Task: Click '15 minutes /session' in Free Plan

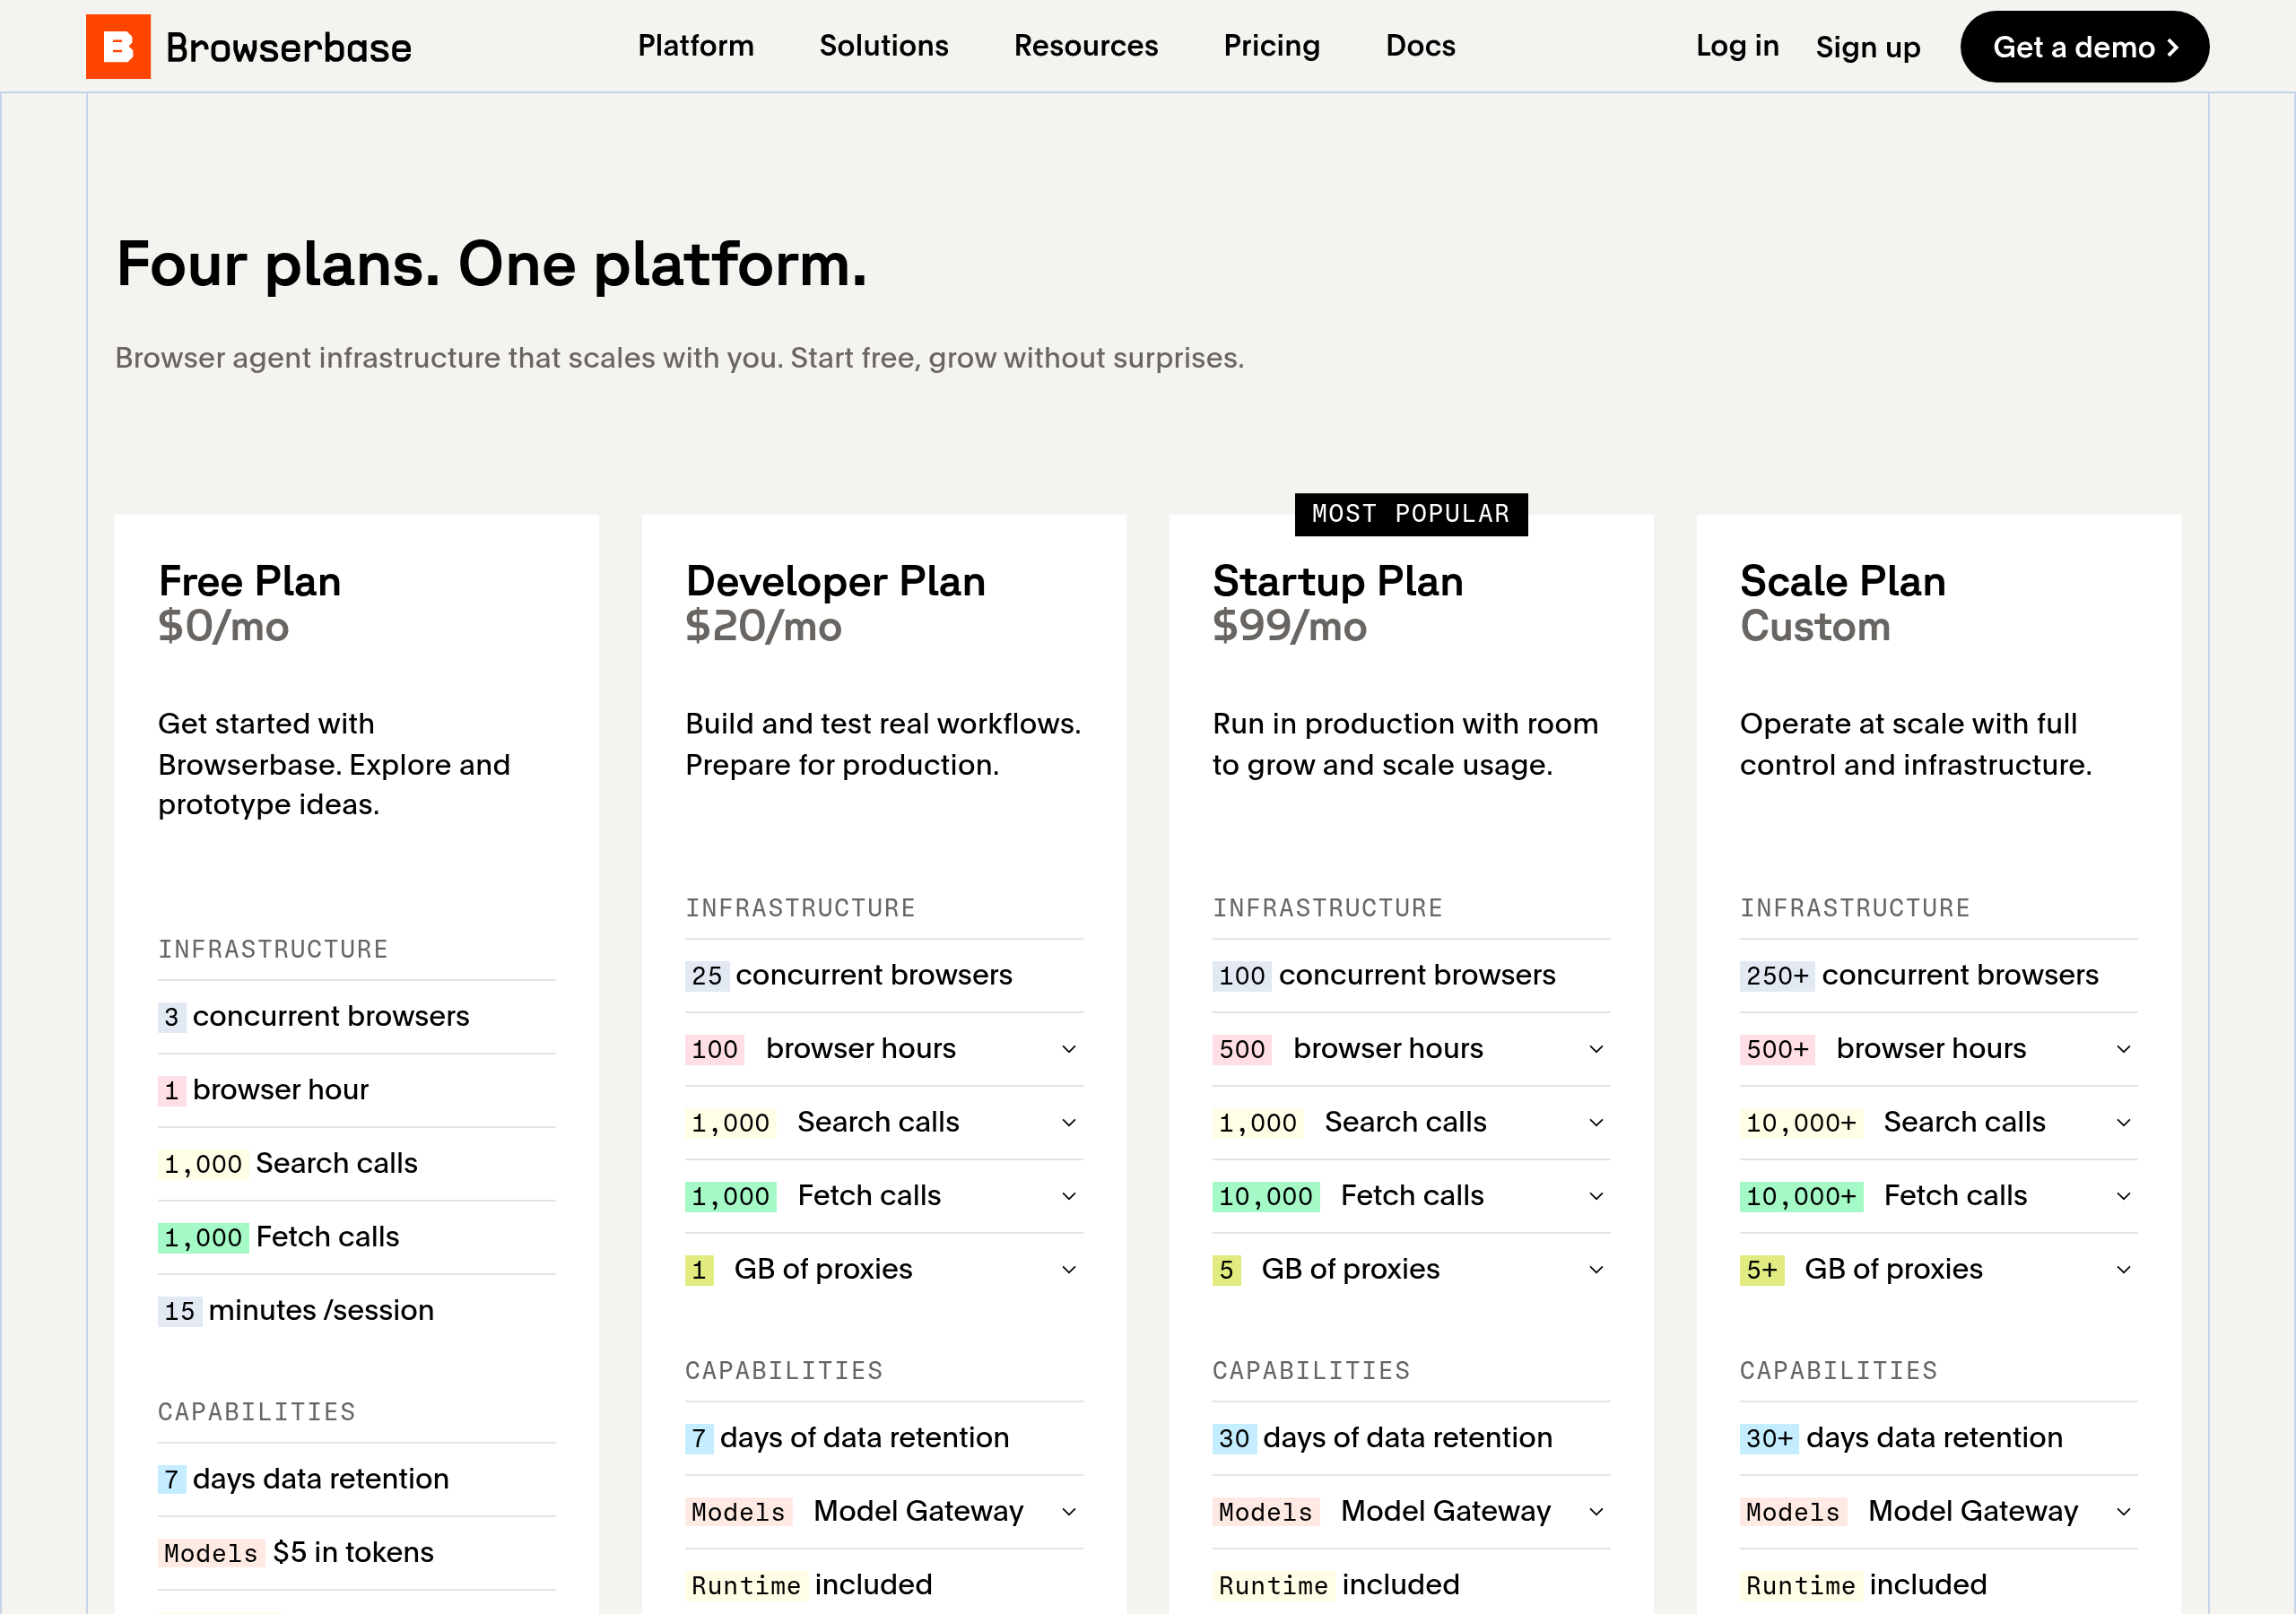Action: pyautogui.click(x=296, y=1311)
